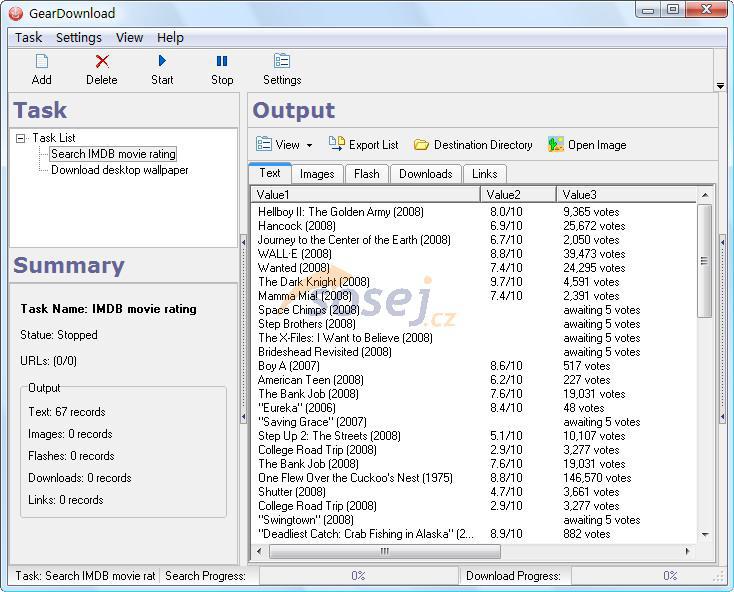
Task: Select the Mamma Mia! (2008) row
Action: click(x=474, y=296)
